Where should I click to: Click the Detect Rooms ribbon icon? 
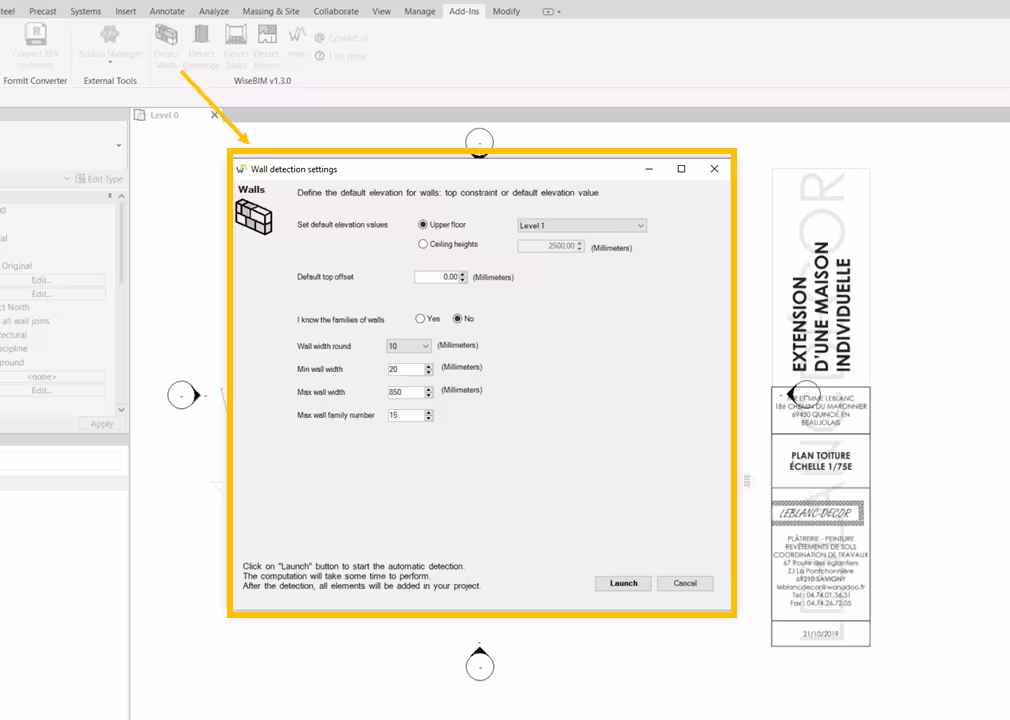(x=267, y=38)
